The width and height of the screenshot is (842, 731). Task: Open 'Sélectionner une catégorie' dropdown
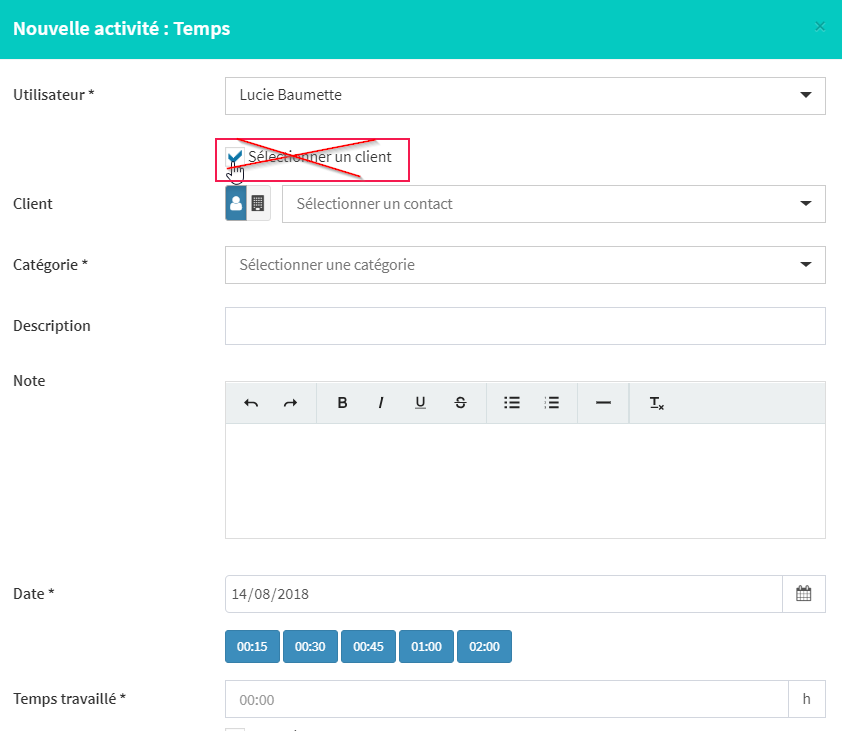pyautogui.click(x=525, y=265)
